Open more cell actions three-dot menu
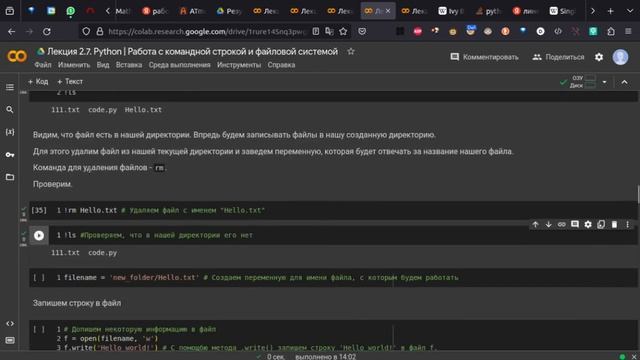Screen dimensions: 640x360 click(x=627, y=224)
